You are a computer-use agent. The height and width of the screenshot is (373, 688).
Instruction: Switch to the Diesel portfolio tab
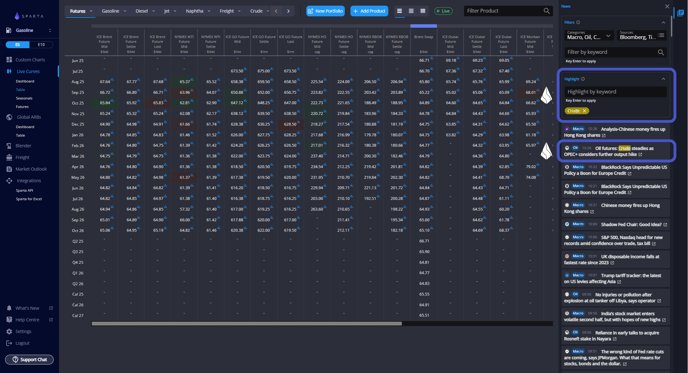pos(141,11)
